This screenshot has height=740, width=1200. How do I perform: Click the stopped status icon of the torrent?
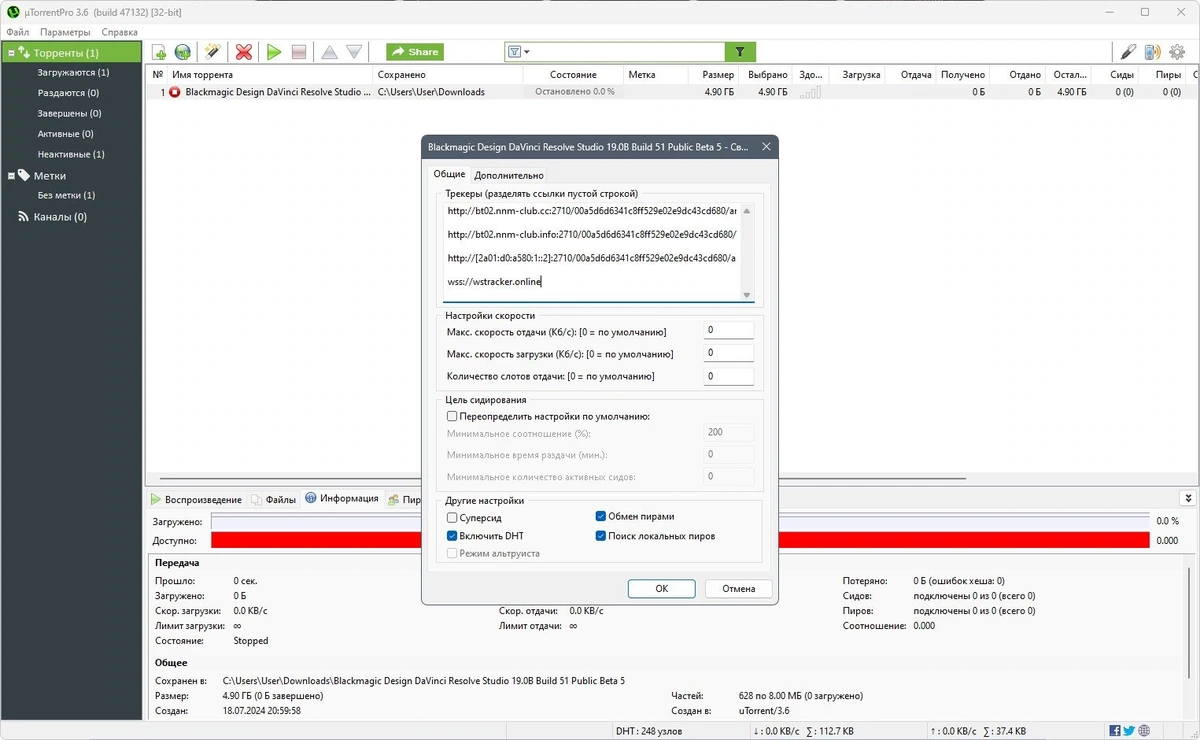pyautogui.click(x=175, y=92)
